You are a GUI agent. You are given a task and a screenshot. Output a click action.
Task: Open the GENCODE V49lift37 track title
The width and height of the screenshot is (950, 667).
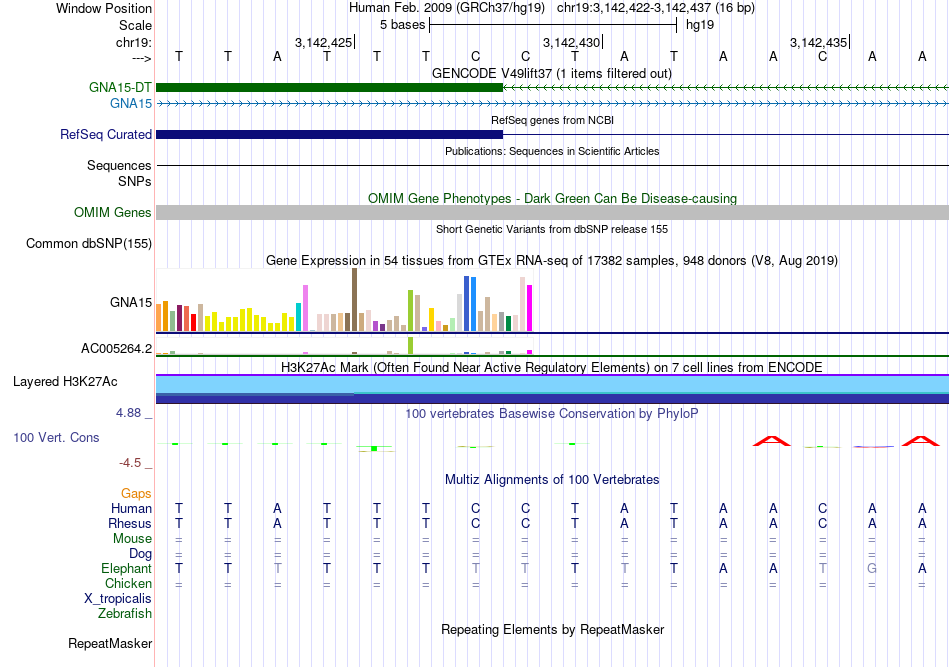[552, 73]
